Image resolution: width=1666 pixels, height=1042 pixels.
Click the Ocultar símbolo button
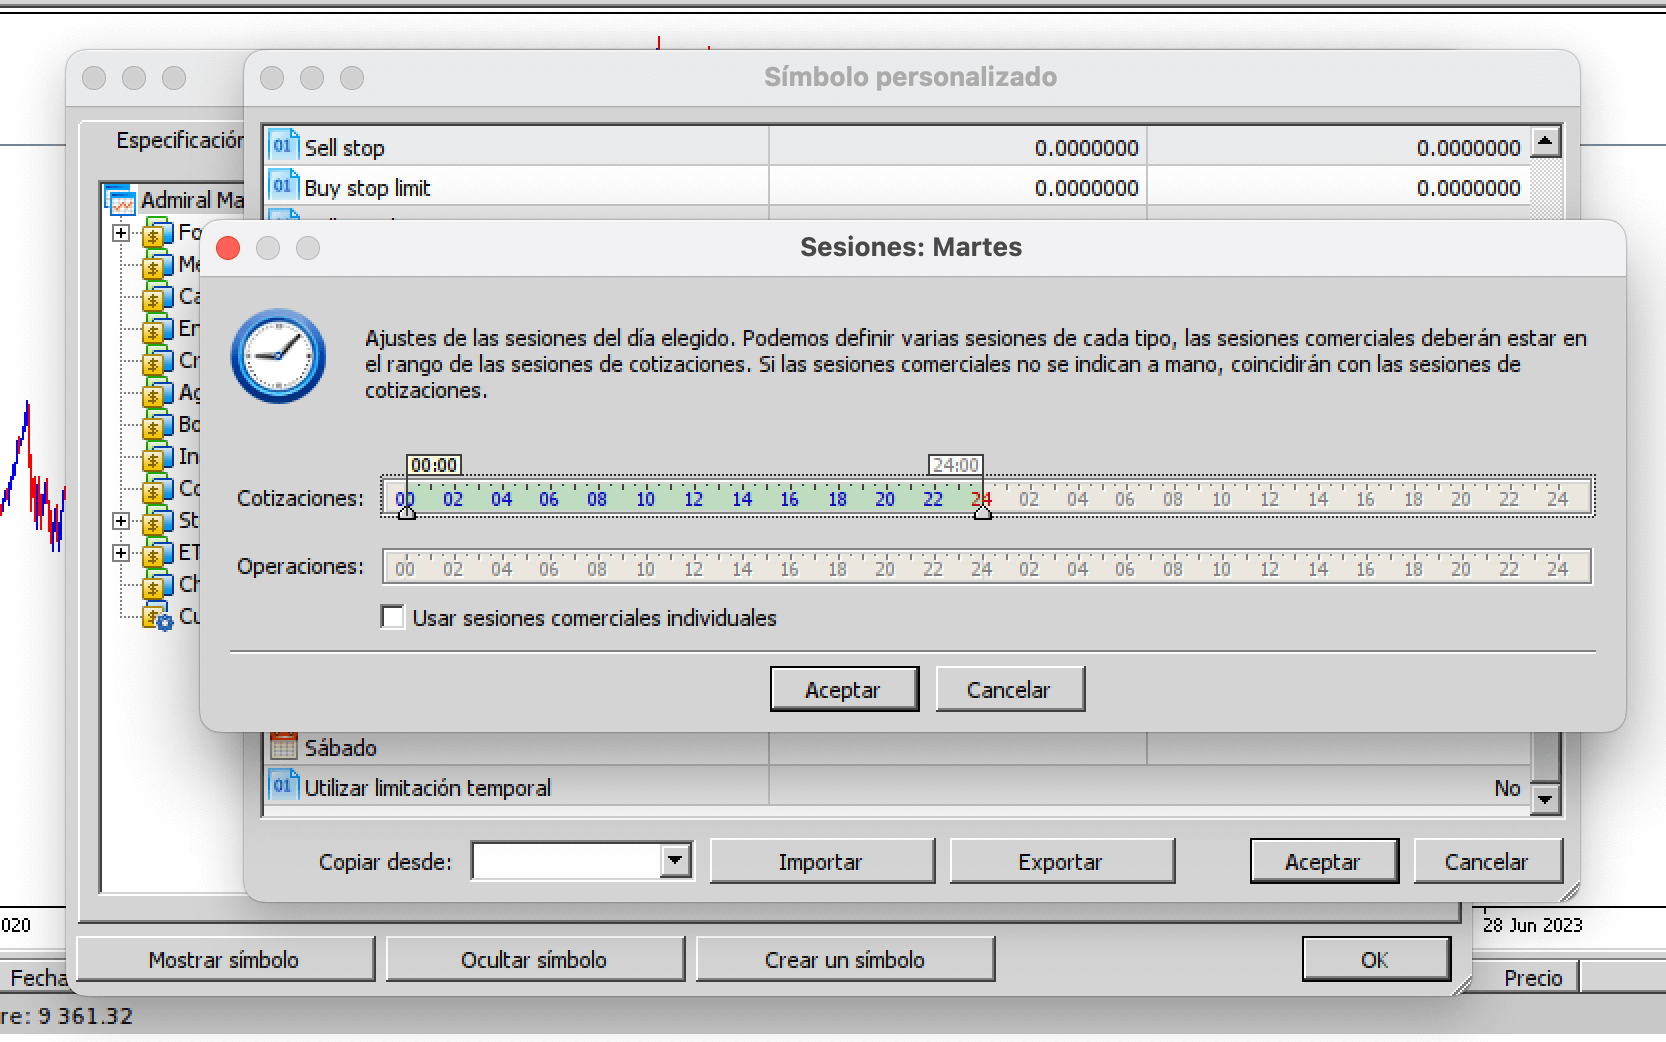tap(534, 959)
